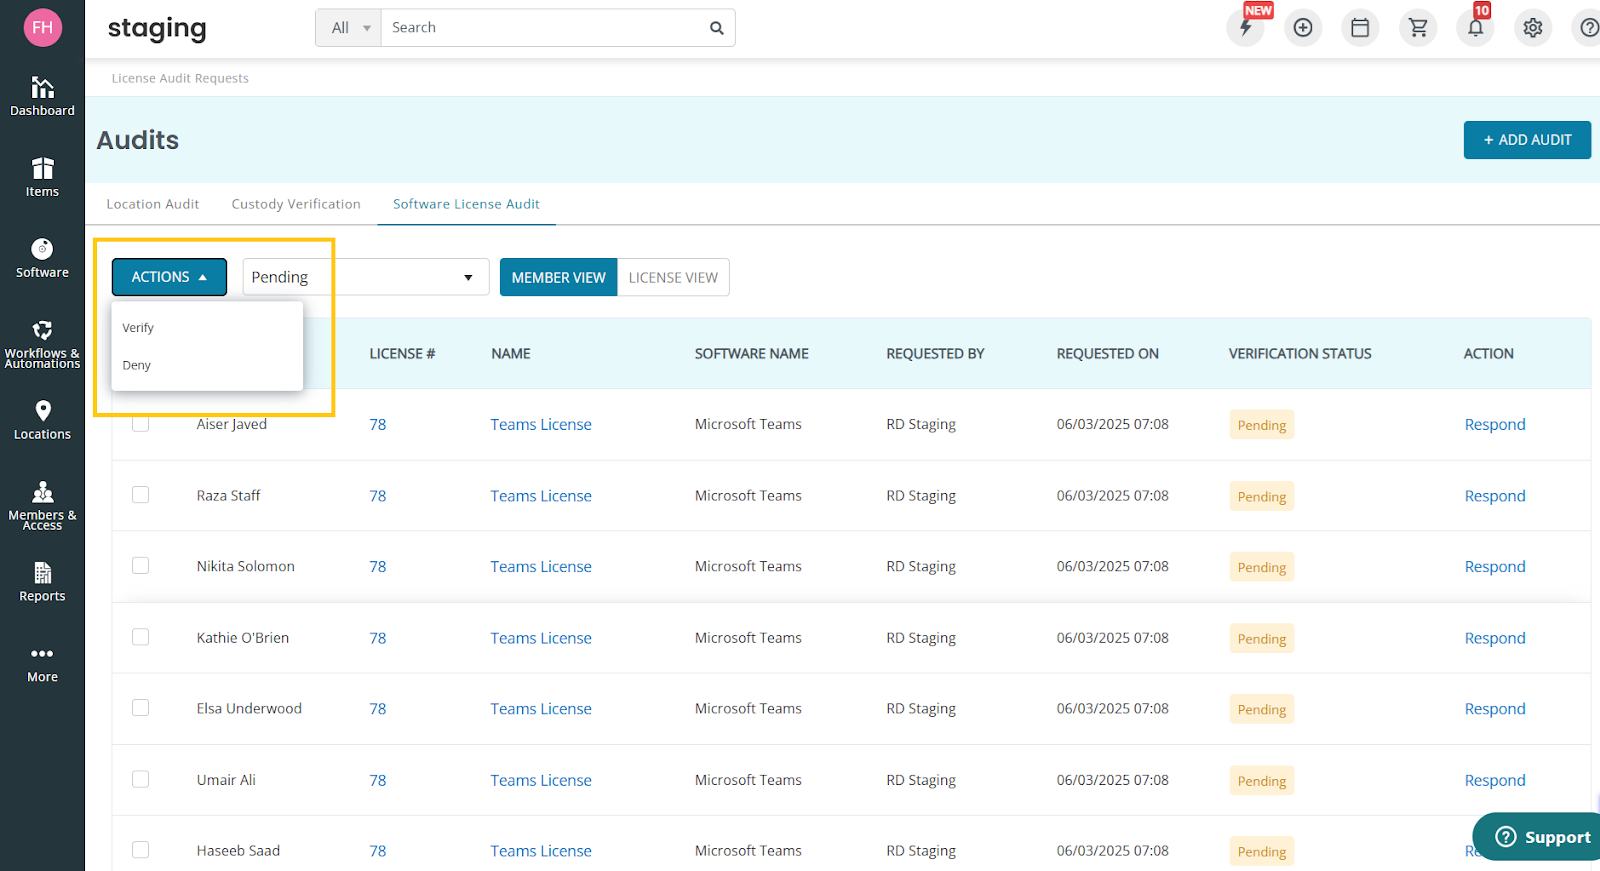
Task: Check the box for Aiser Javed
Action: pyautogui.click(x=141, y=424)
